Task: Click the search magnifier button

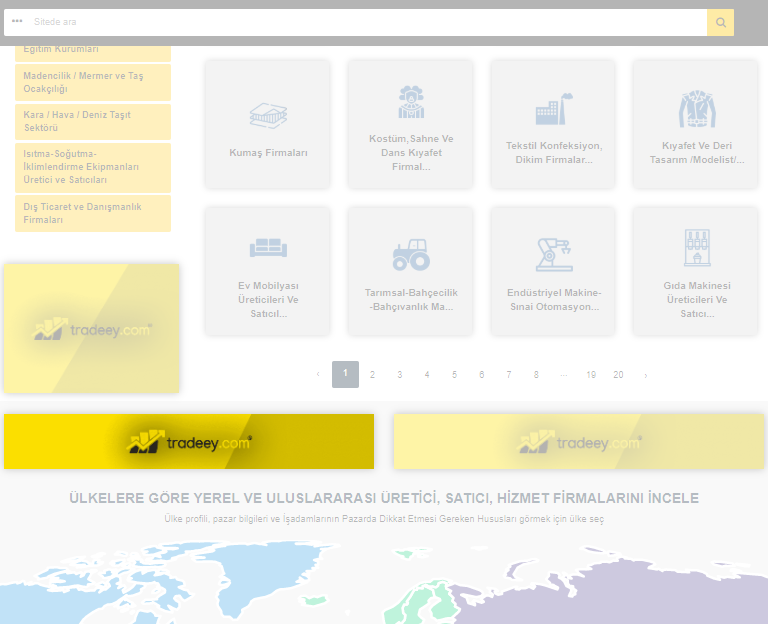Action: [x=720, y=22]
